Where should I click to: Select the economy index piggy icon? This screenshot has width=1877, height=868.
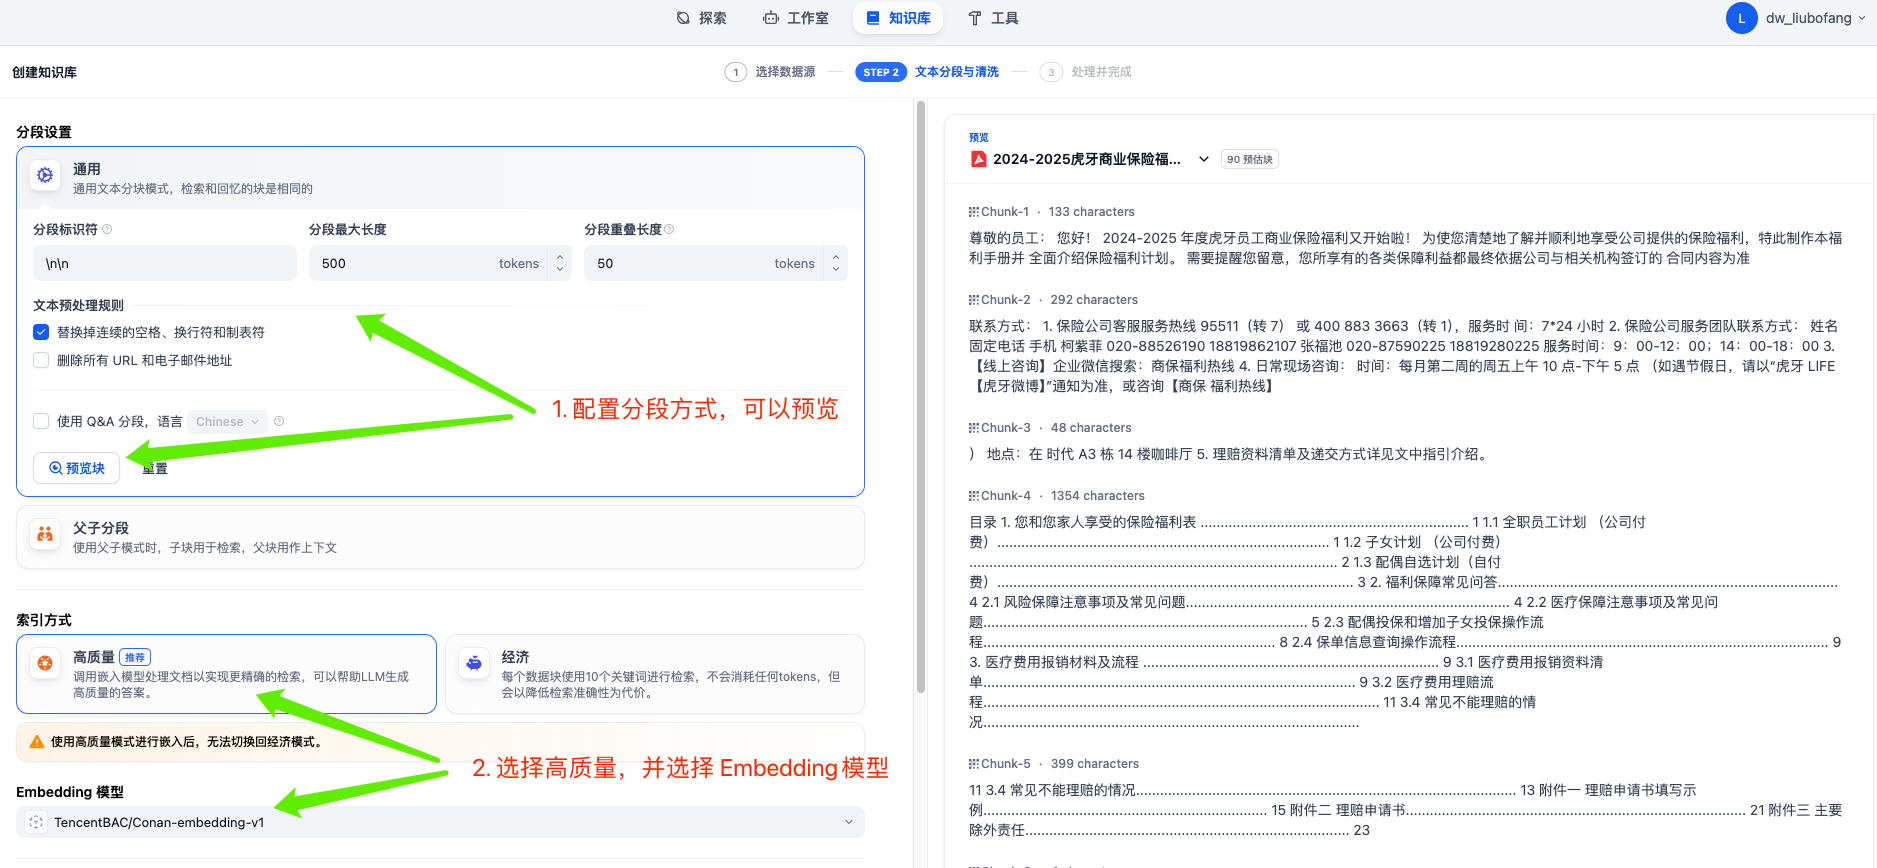pos(474,663)
